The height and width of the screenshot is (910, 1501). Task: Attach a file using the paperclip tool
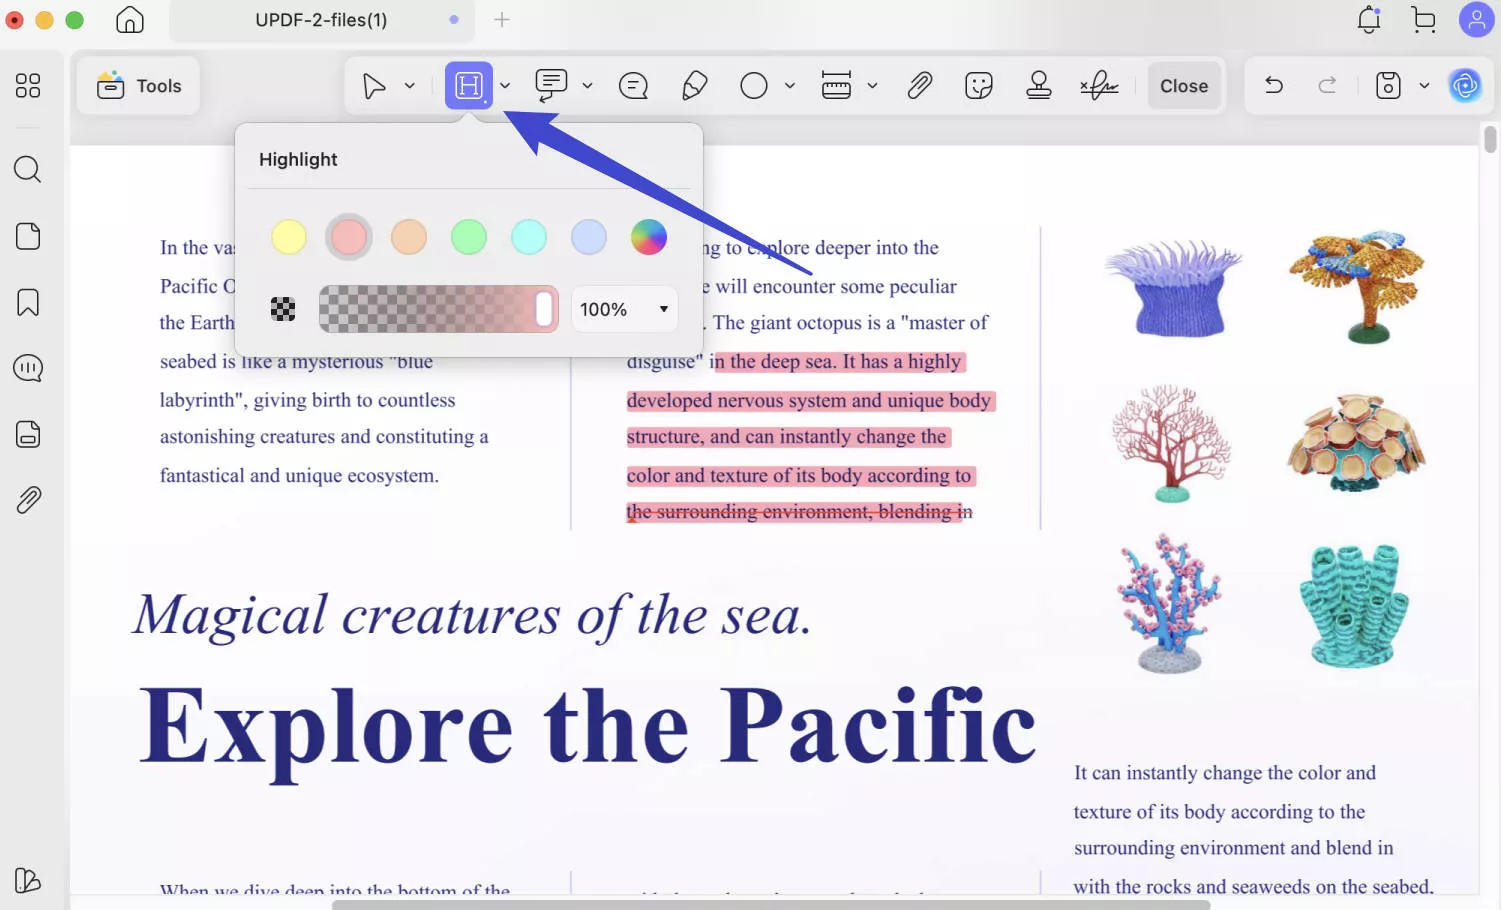tap(919, 85)
